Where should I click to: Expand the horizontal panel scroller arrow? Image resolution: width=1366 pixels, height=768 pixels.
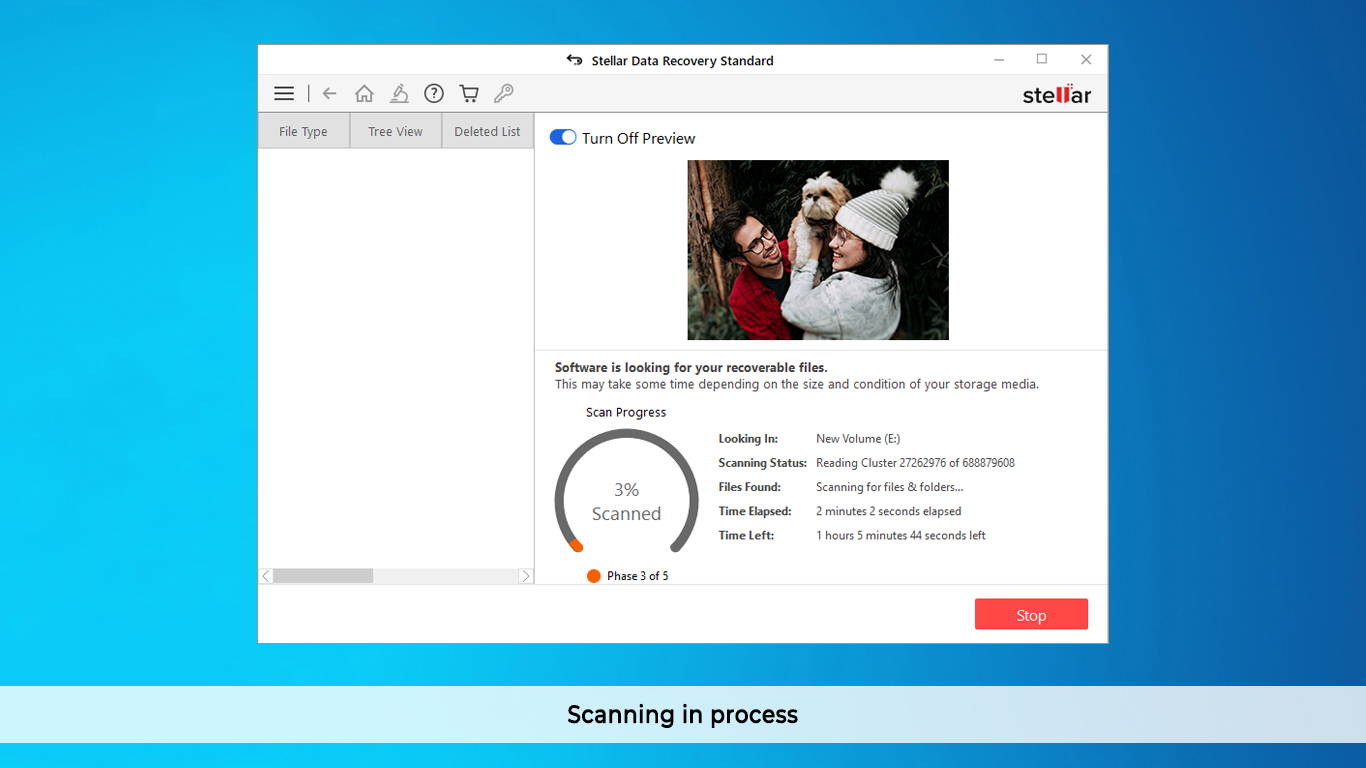tap(527, 576)
